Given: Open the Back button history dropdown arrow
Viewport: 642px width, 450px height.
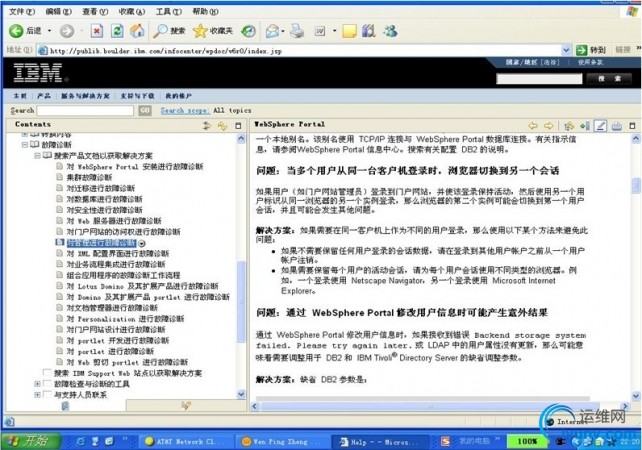Looking at the screenshot, I should click(50, 31).
